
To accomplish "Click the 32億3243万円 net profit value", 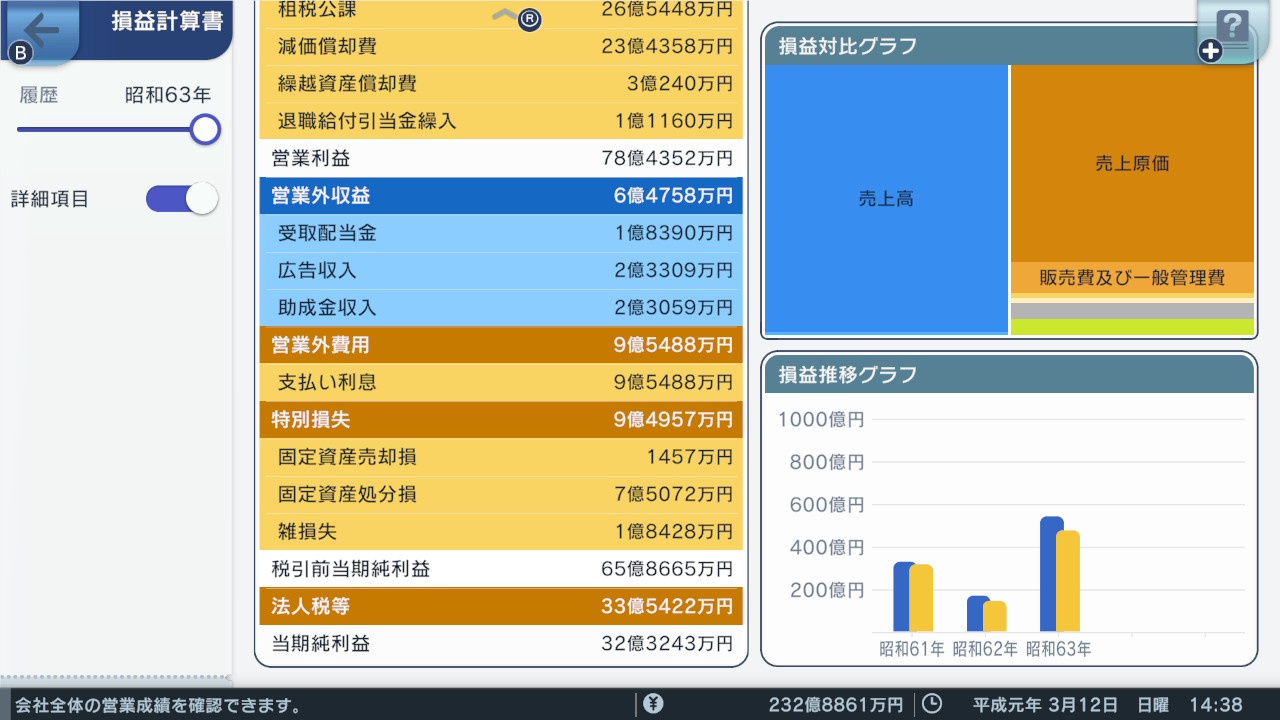I will [667, 643].
